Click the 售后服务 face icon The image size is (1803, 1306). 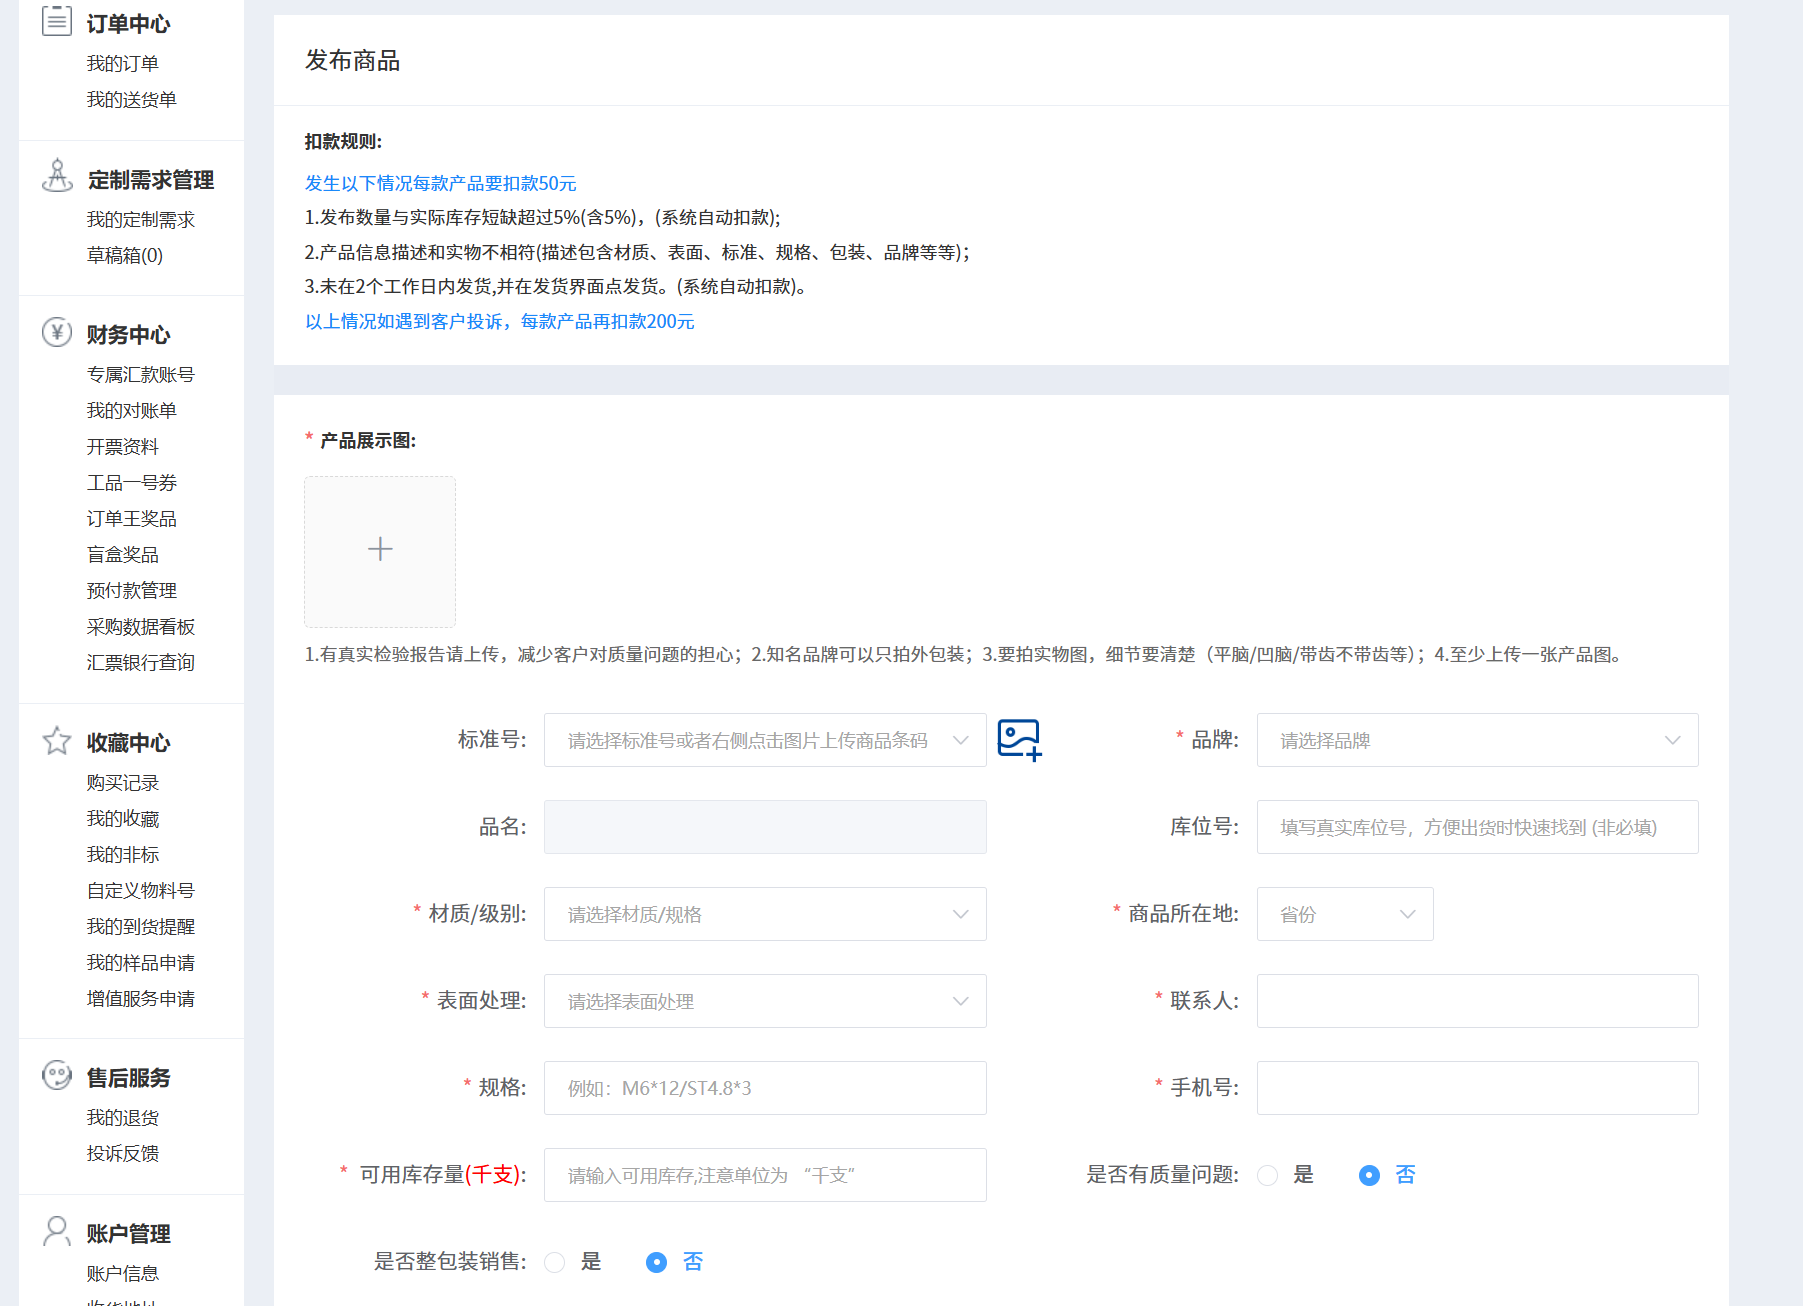57,1076
